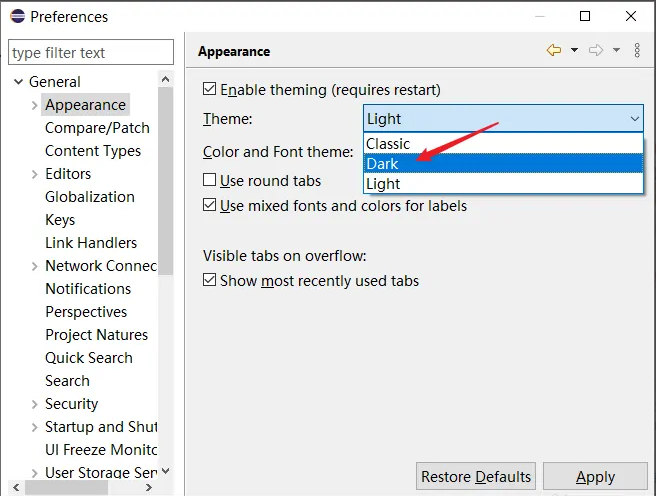The image size is (656, 496).
Task: Uncheck Use mixed fonts and colors
Action: coord(210,205)
